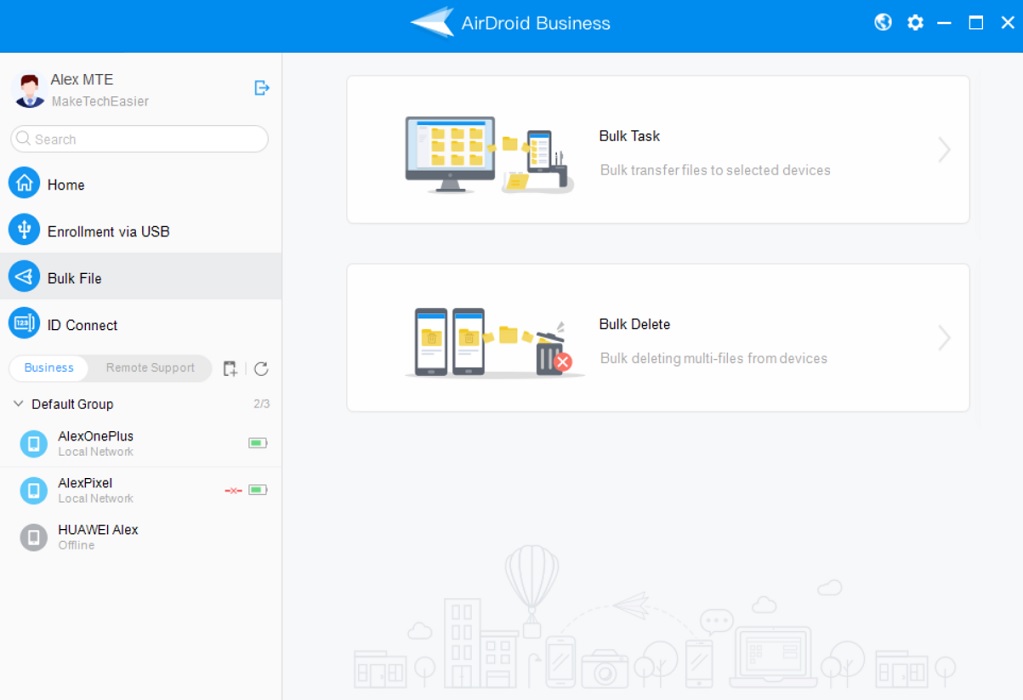
Task: Open the globe language icon
Action: tap(882, 21)
